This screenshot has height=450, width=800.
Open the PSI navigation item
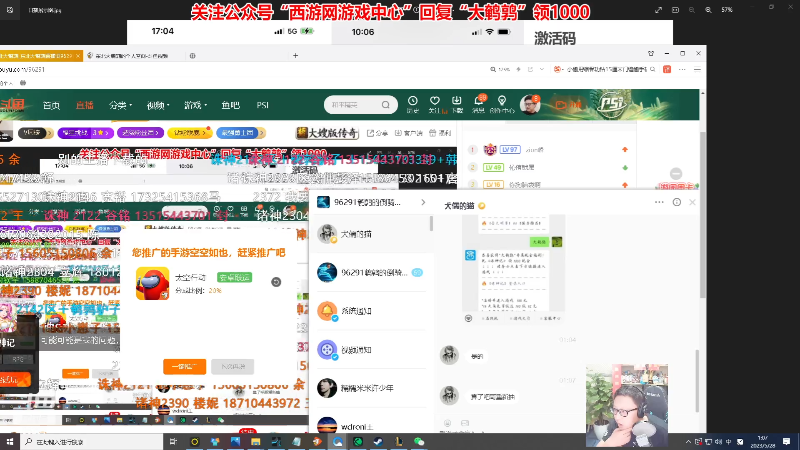point(262,105)
